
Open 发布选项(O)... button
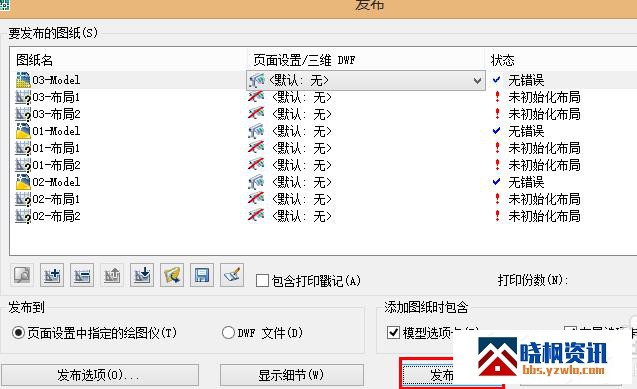[x=100, y=375]
